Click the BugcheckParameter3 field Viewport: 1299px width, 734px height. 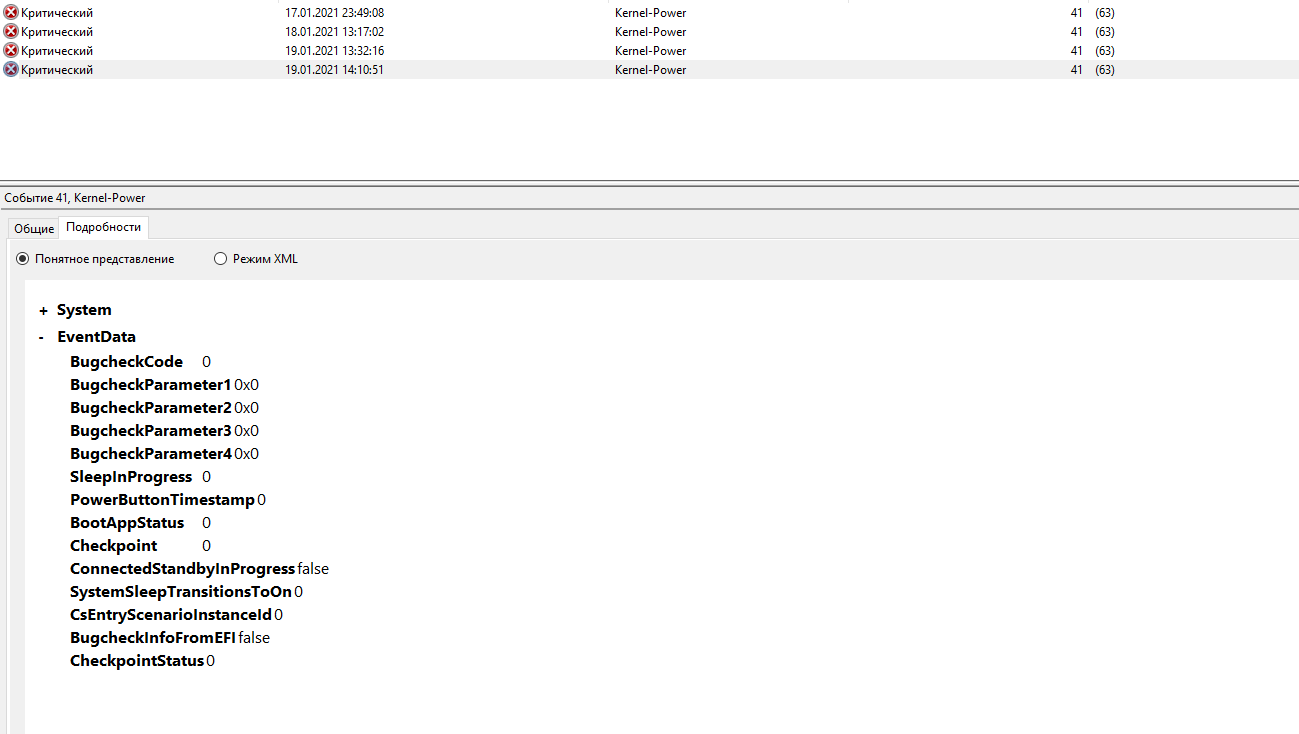(164, 431)
